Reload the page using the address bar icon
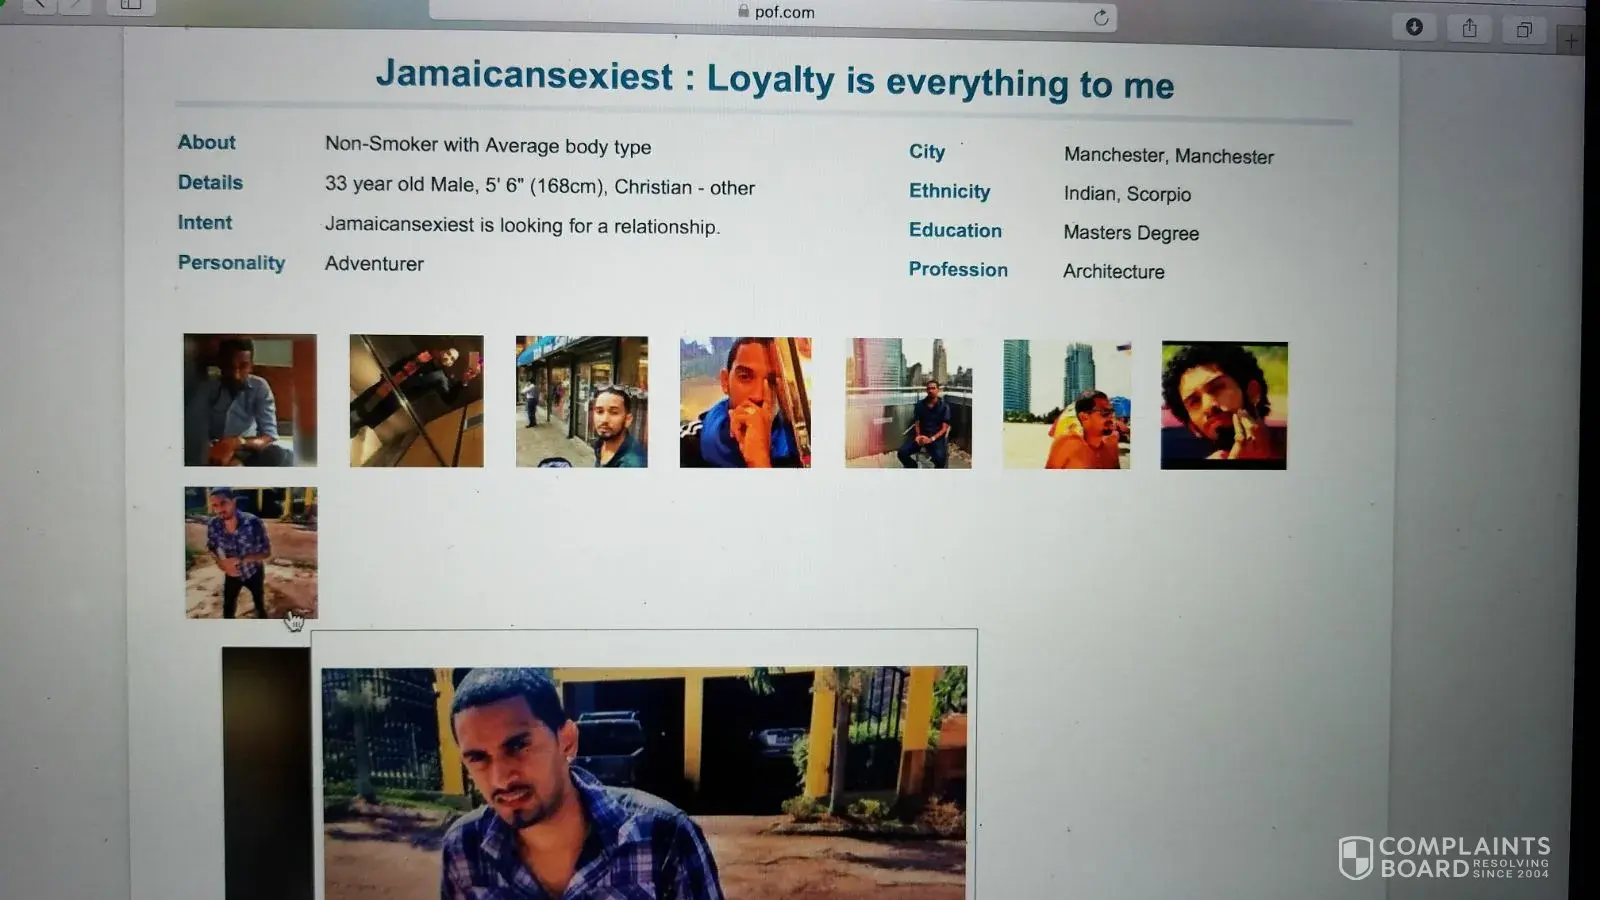The width and height of the screenshot is (1600, 900). click(x=1101, y=17)
